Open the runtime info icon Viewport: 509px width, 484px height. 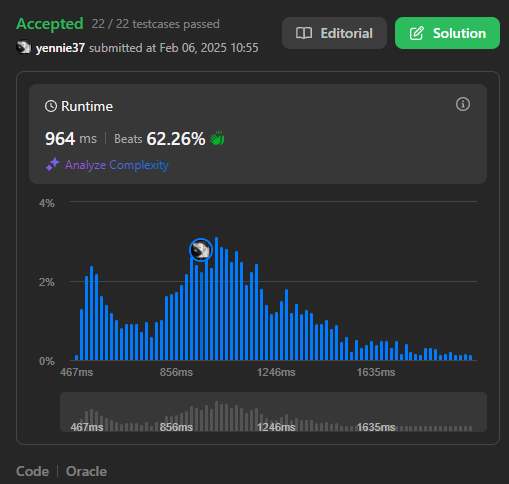point(463,104)
